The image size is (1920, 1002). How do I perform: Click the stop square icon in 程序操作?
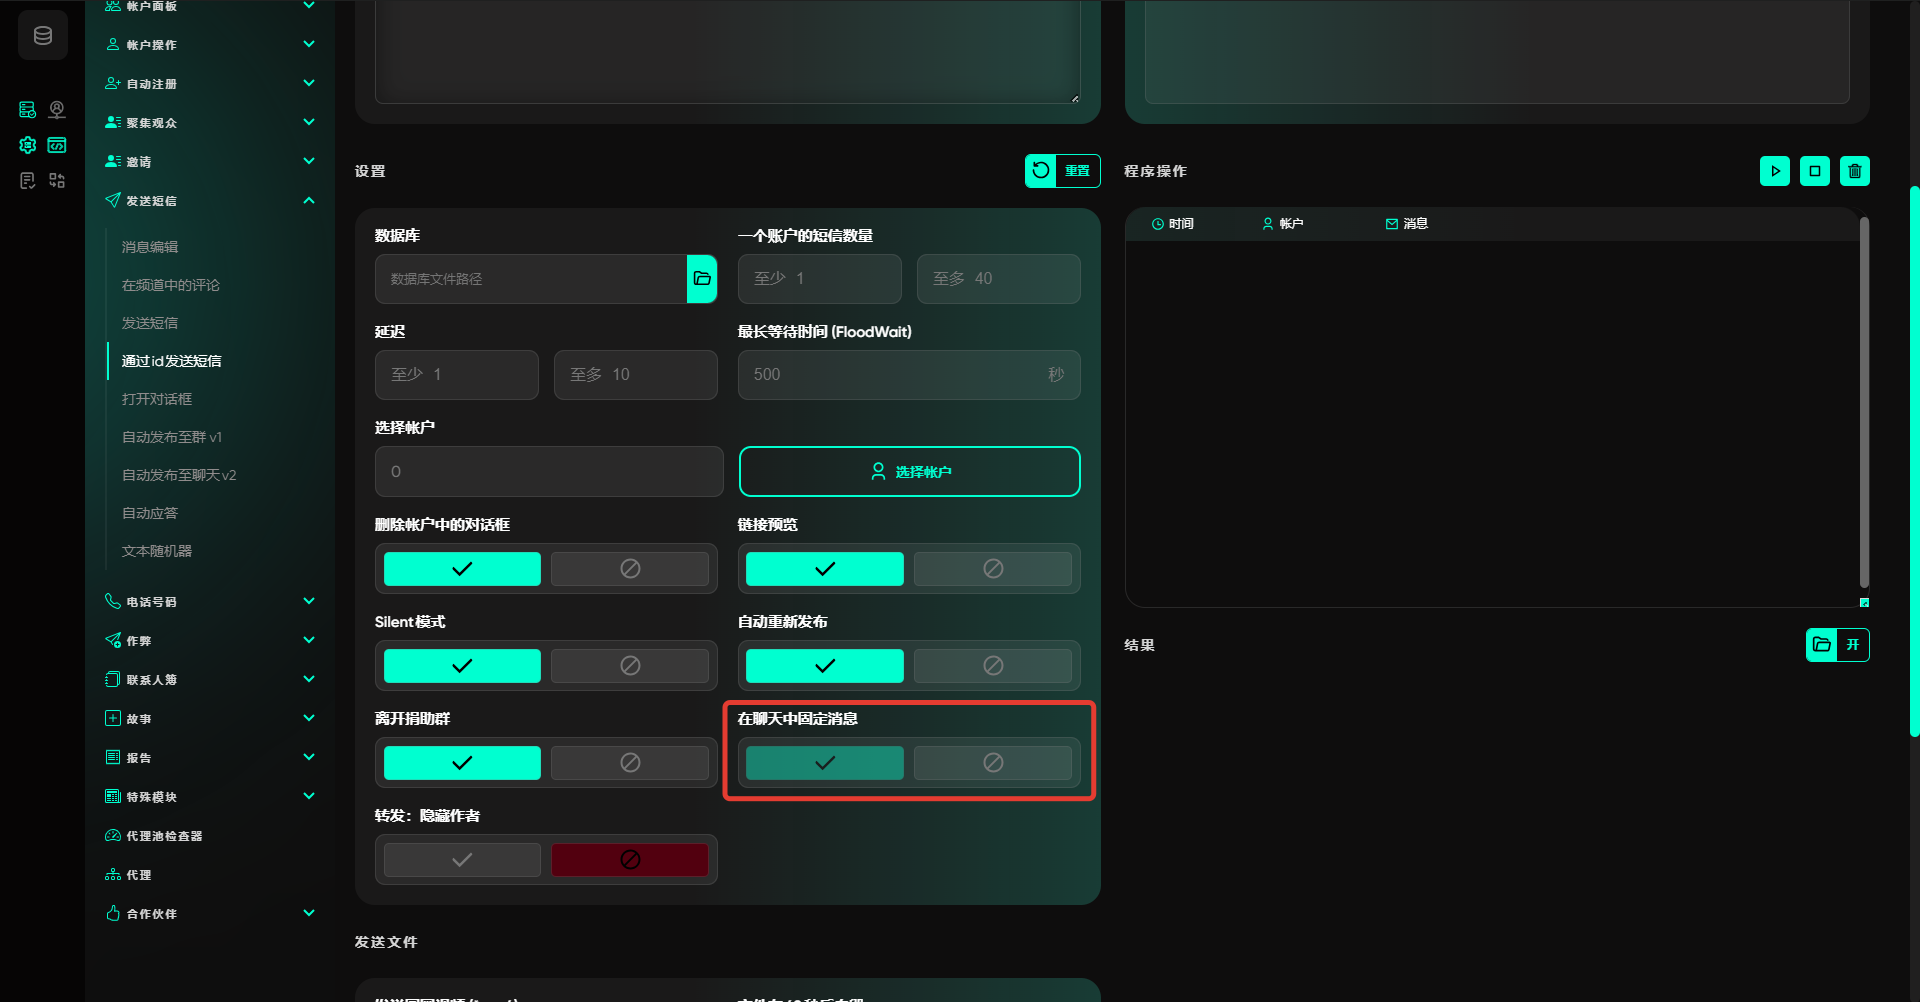pyautogui.click(x=1814, y=171)
